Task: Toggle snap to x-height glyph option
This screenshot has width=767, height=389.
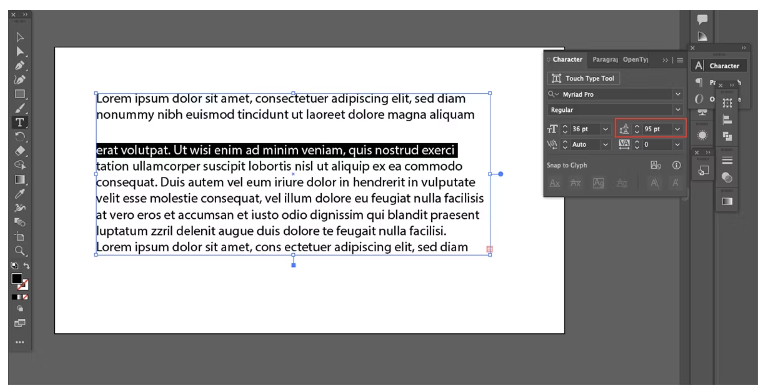Action: (576, 183)
